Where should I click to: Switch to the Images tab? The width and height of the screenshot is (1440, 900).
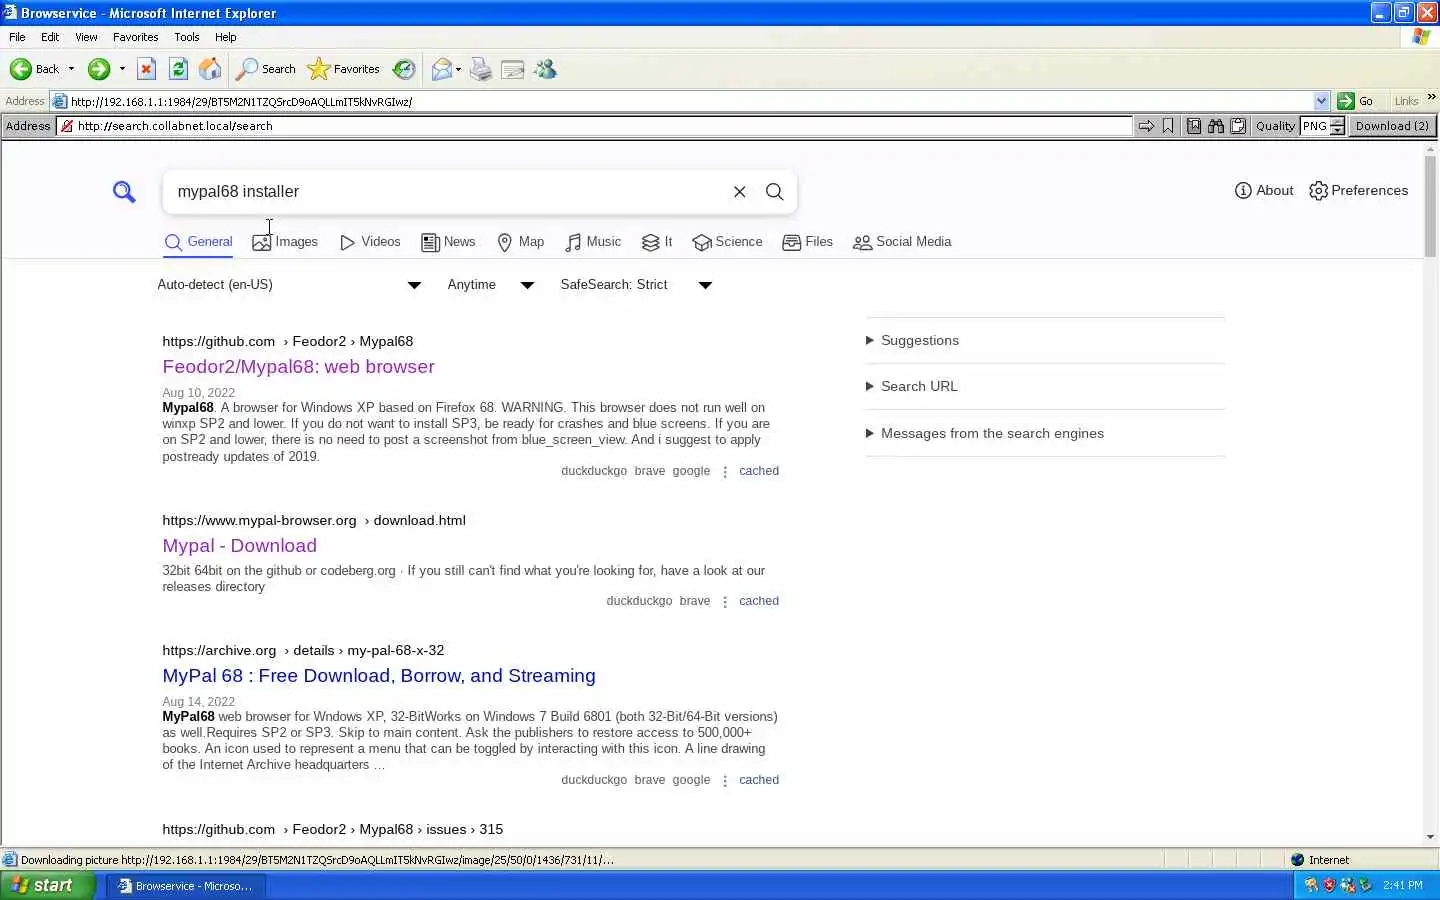point(285,242)
